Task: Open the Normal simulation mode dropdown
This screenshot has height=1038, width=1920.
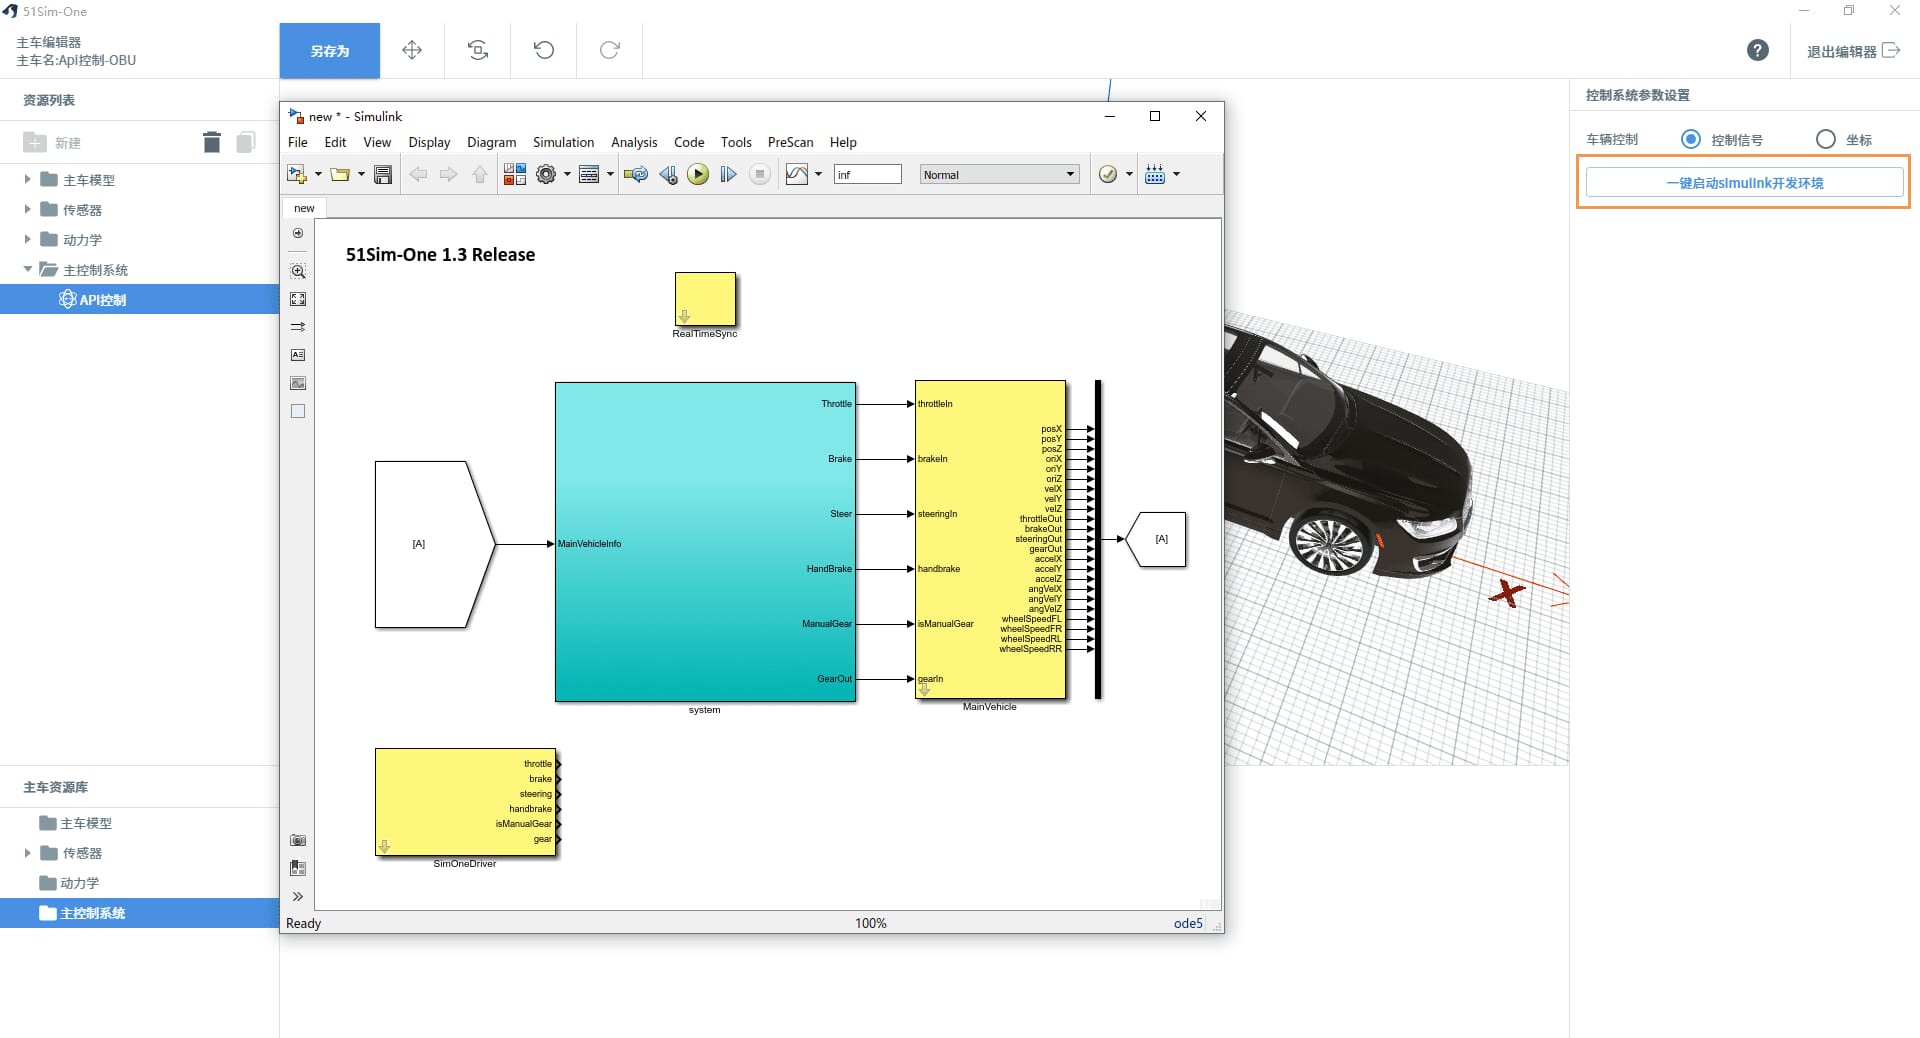Action: coord(999,174)
